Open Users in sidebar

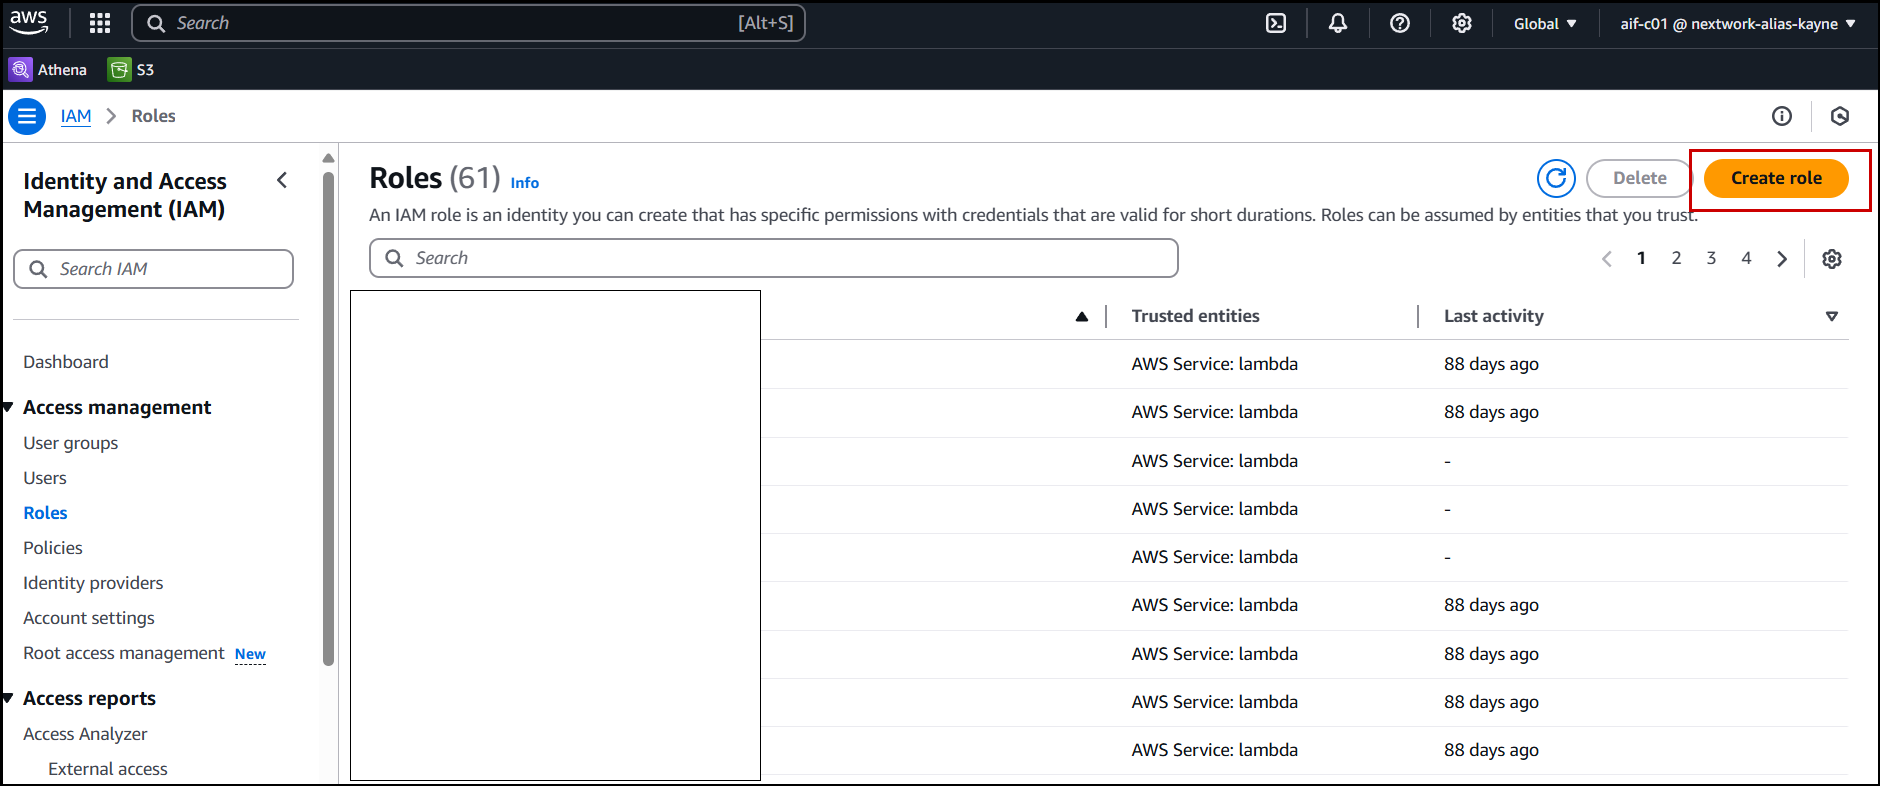coord(45,478)
